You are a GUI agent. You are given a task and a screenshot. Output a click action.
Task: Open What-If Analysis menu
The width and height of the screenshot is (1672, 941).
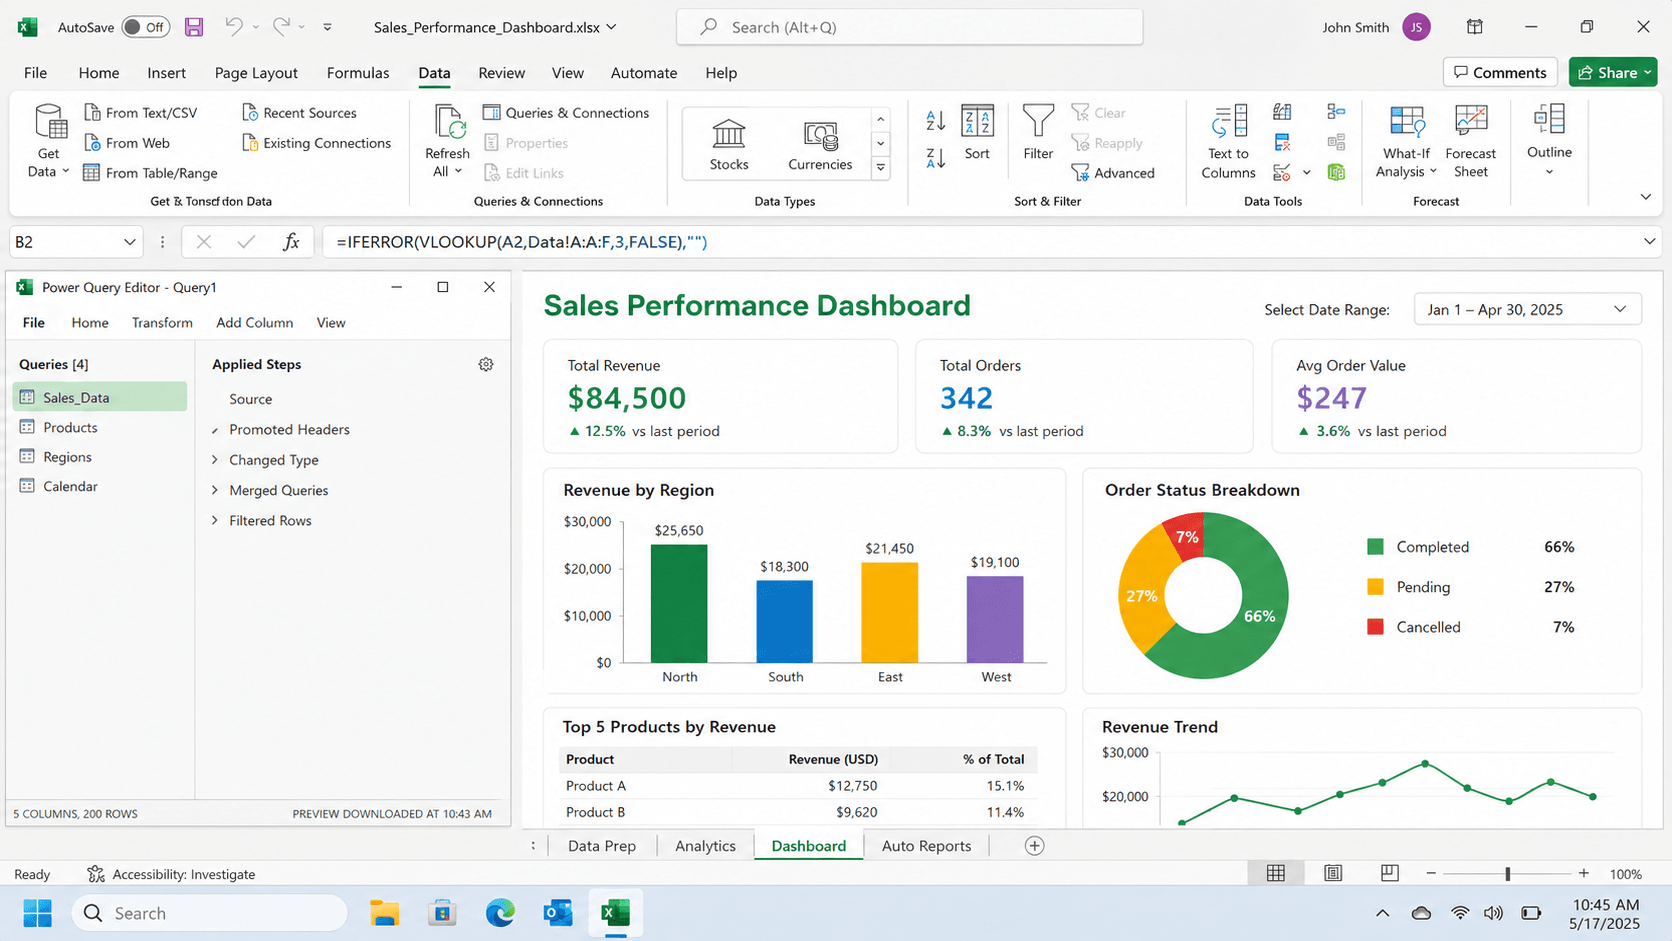click(x=1406, y=141)
